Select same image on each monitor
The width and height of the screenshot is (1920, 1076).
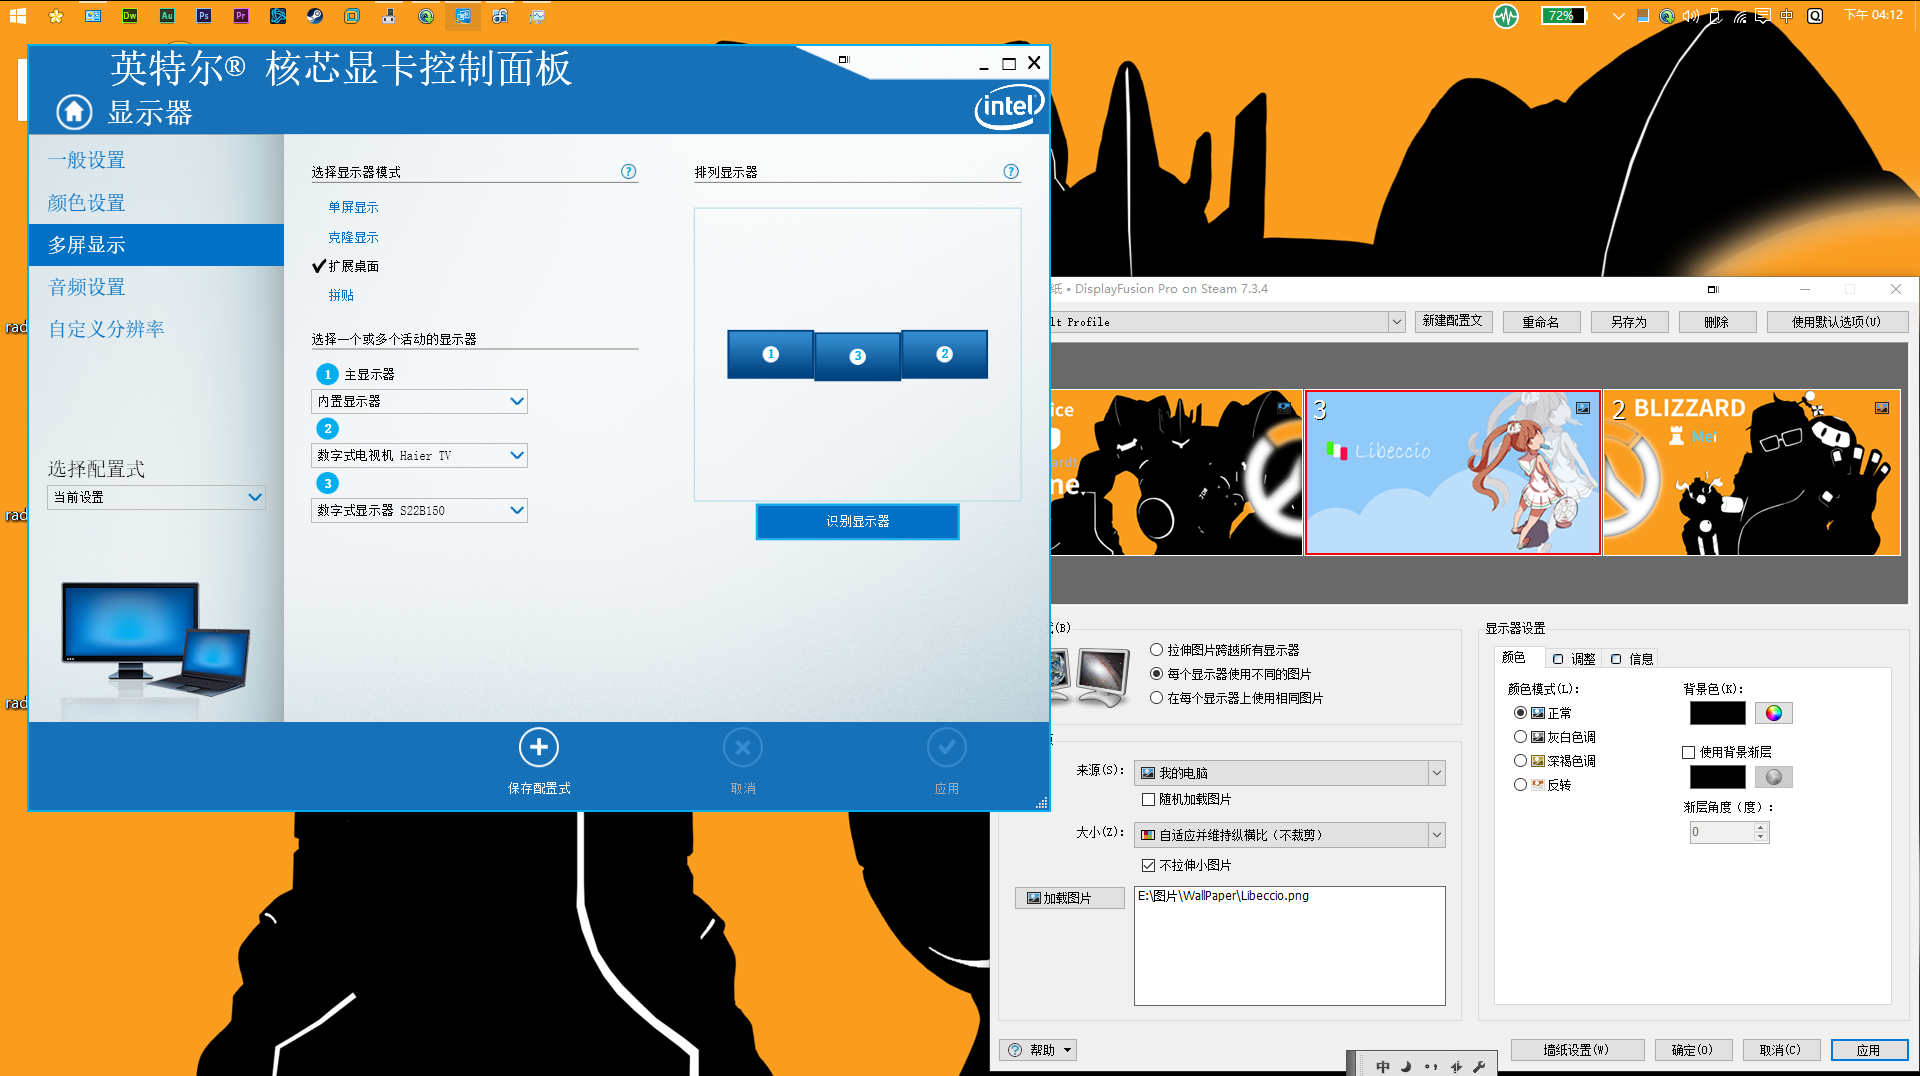(1156, 698)
